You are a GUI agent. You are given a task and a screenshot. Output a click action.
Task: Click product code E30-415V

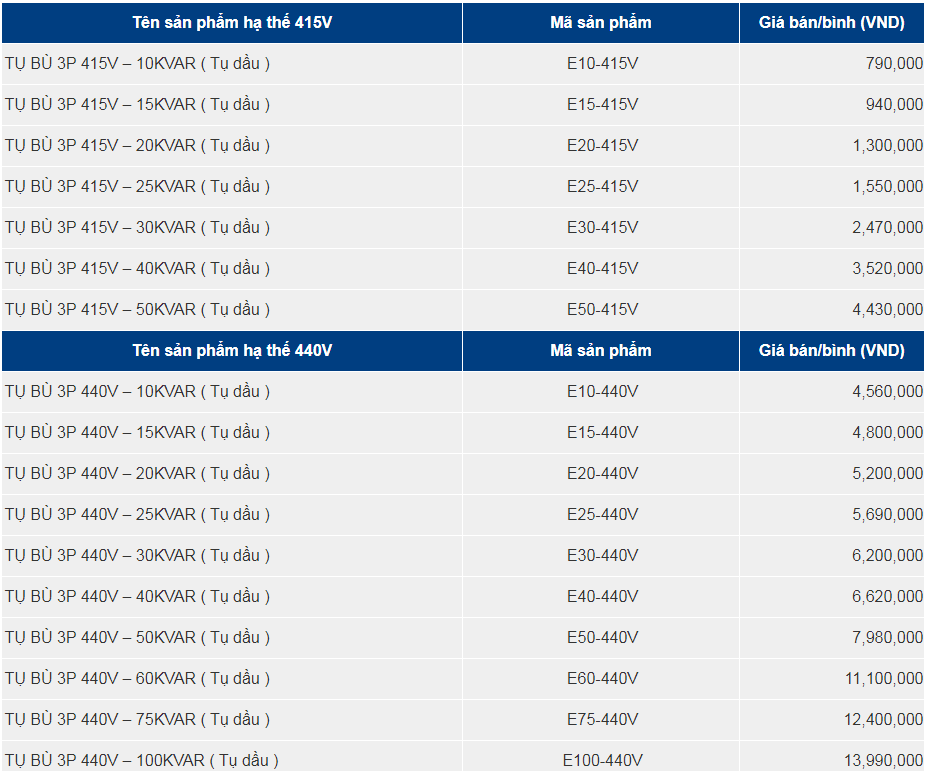(x=602, y=227)
